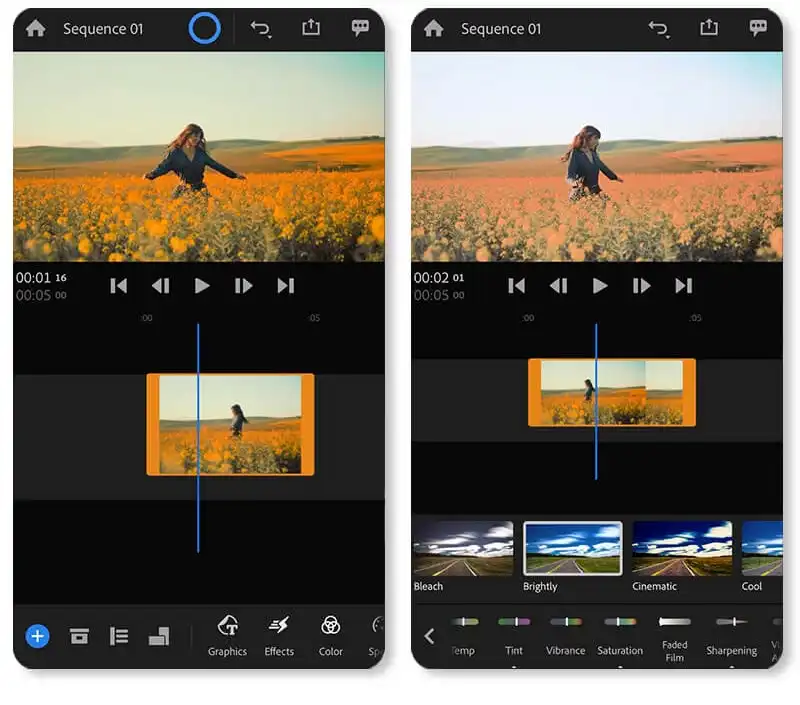Select the Sharpening adjustment slider
The height and width of the screenshot is (705, 800).
[732, 636]
